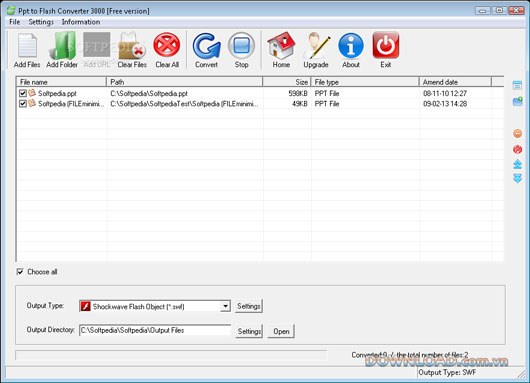Viewport: 530px width, 383px height.
Task: Click Settings button beside Output Directory
Action: 249,331
